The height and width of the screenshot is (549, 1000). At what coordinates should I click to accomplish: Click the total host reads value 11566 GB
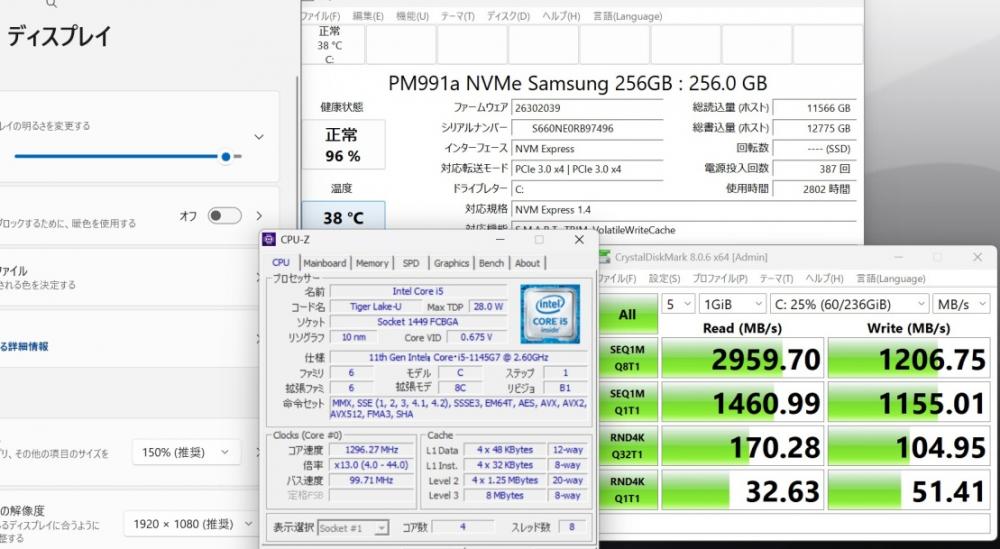coord(814,108)
